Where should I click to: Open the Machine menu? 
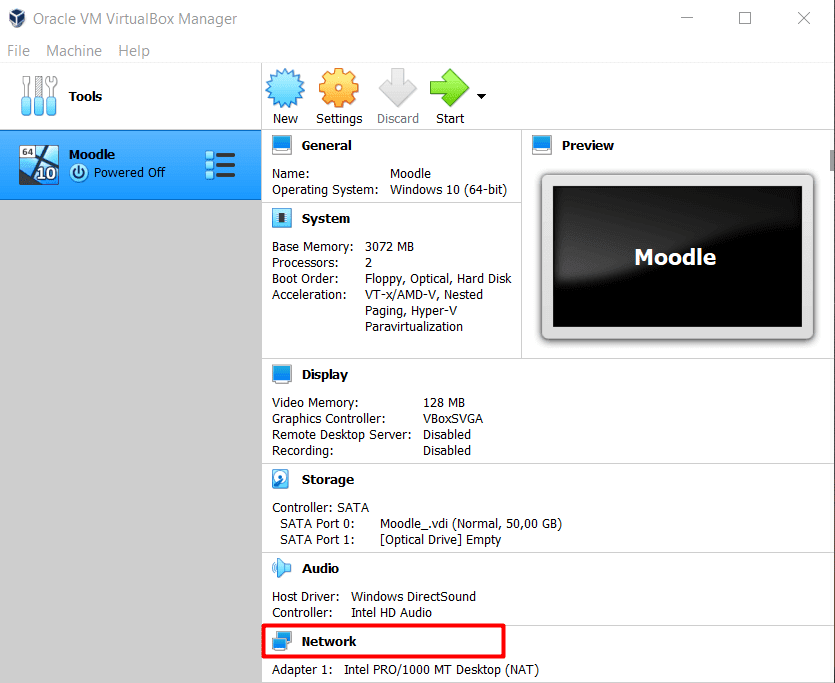coord(74,50)
